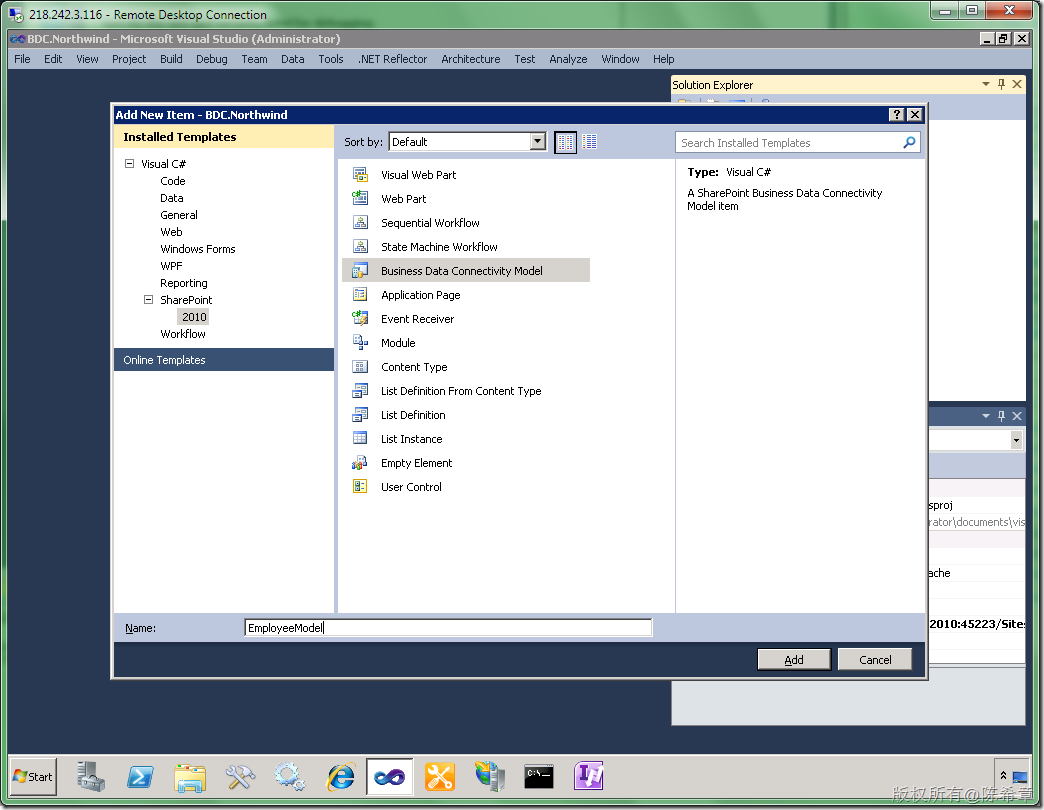1044x810 pixels.
Task: Switch template list to small icons view
Action: (x=566, y=142)
